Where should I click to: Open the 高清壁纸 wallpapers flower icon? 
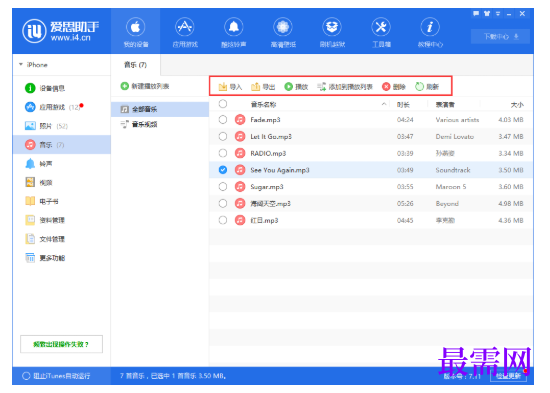(x=283, y=27)
